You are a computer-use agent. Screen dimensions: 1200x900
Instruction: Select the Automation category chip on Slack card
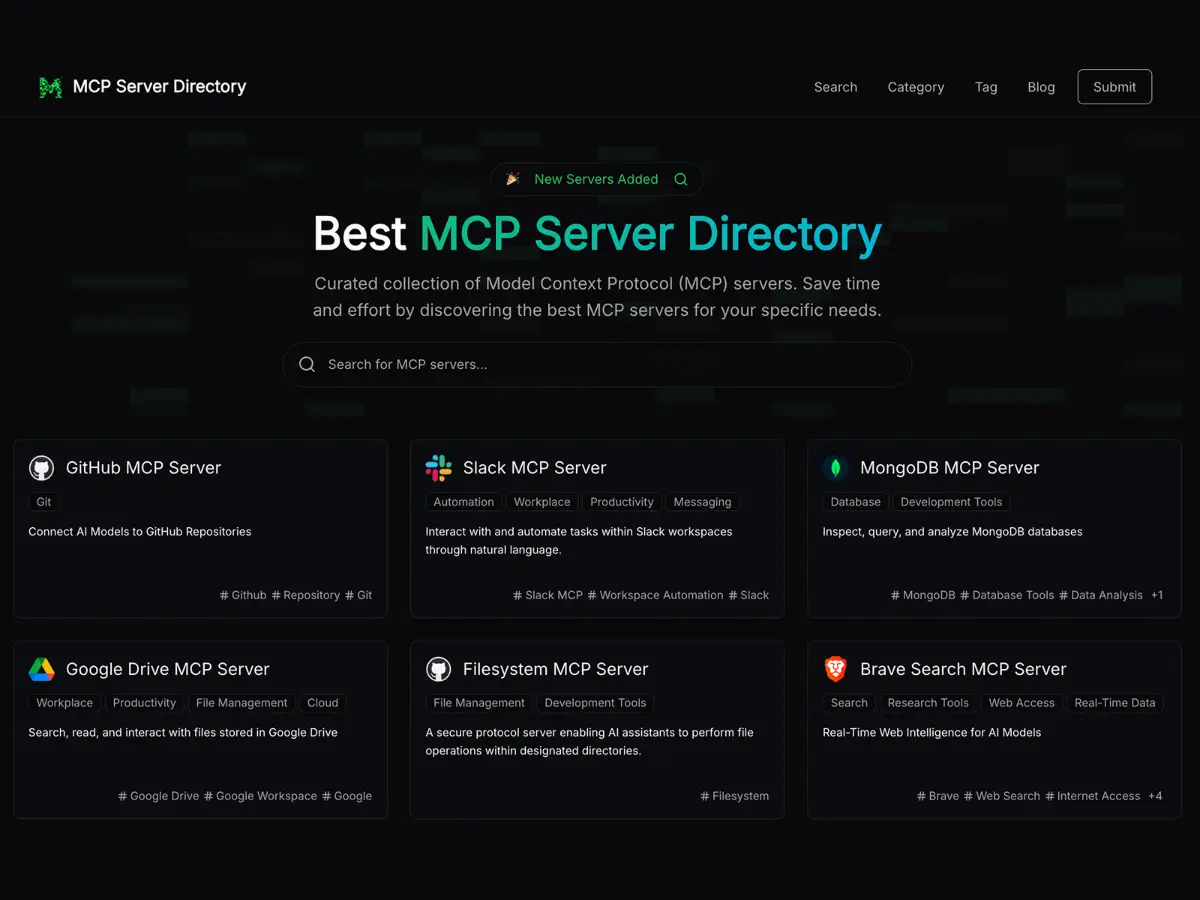[463, 501]
